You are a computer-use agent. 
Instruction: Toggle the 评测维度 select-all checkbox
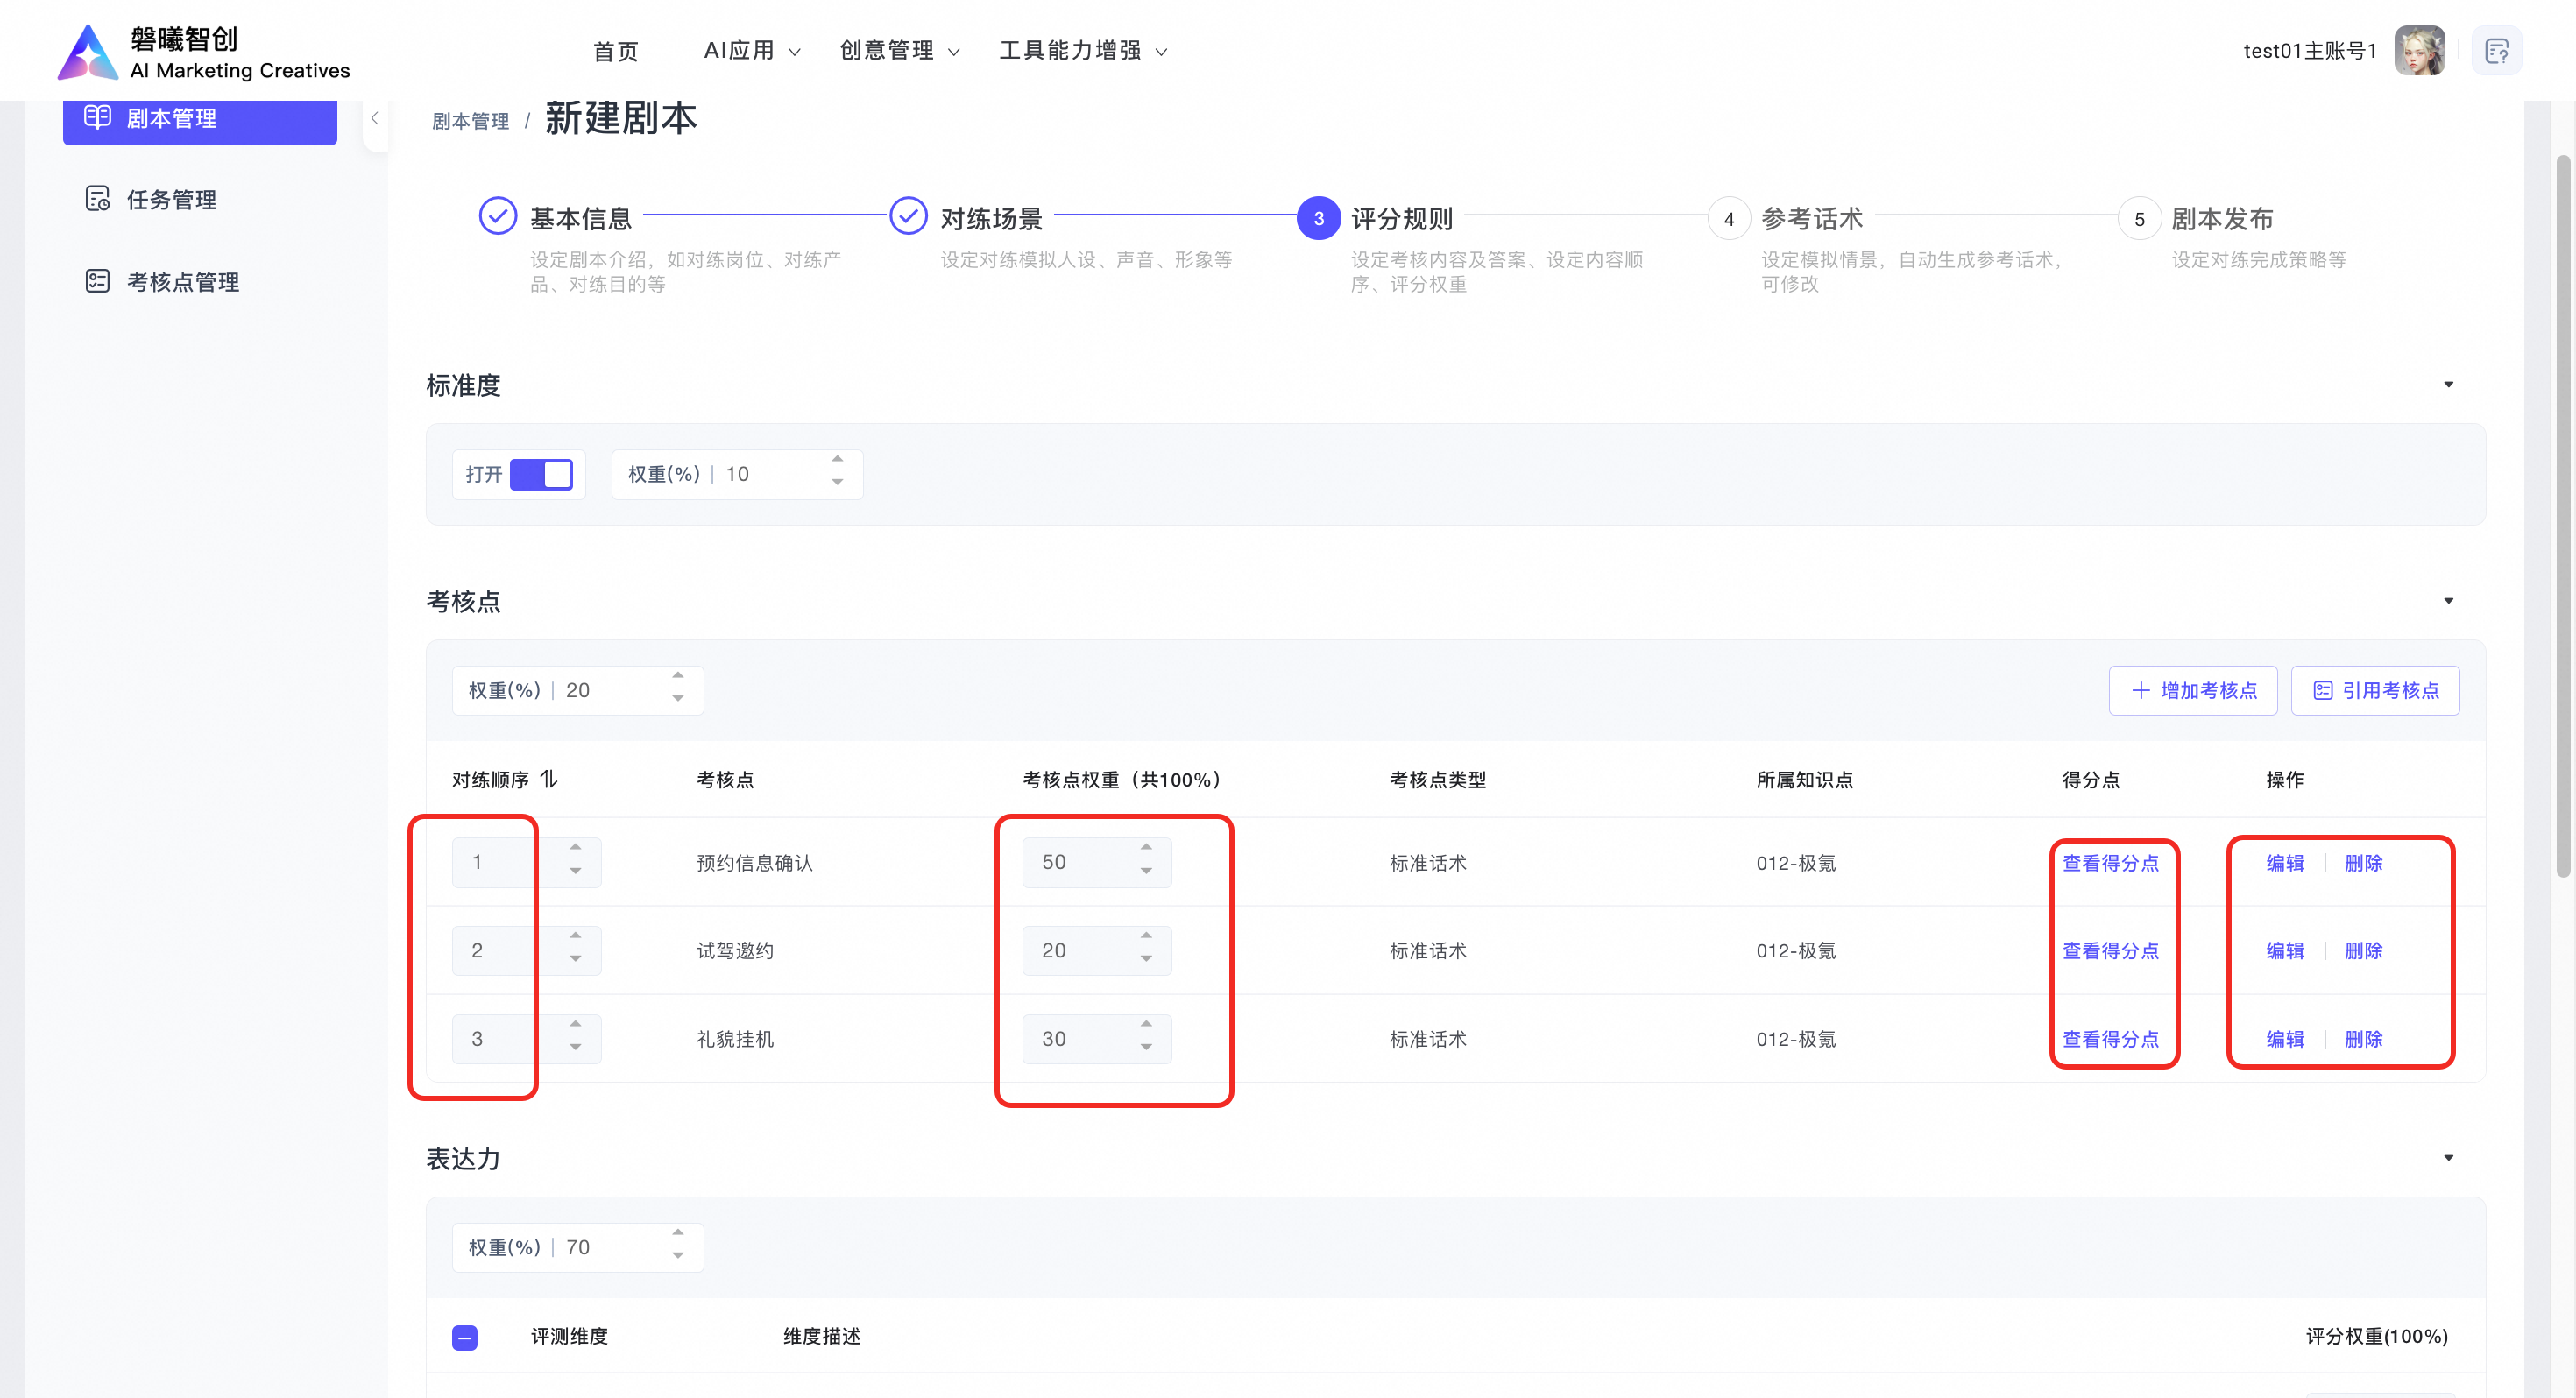(465, 1337)
